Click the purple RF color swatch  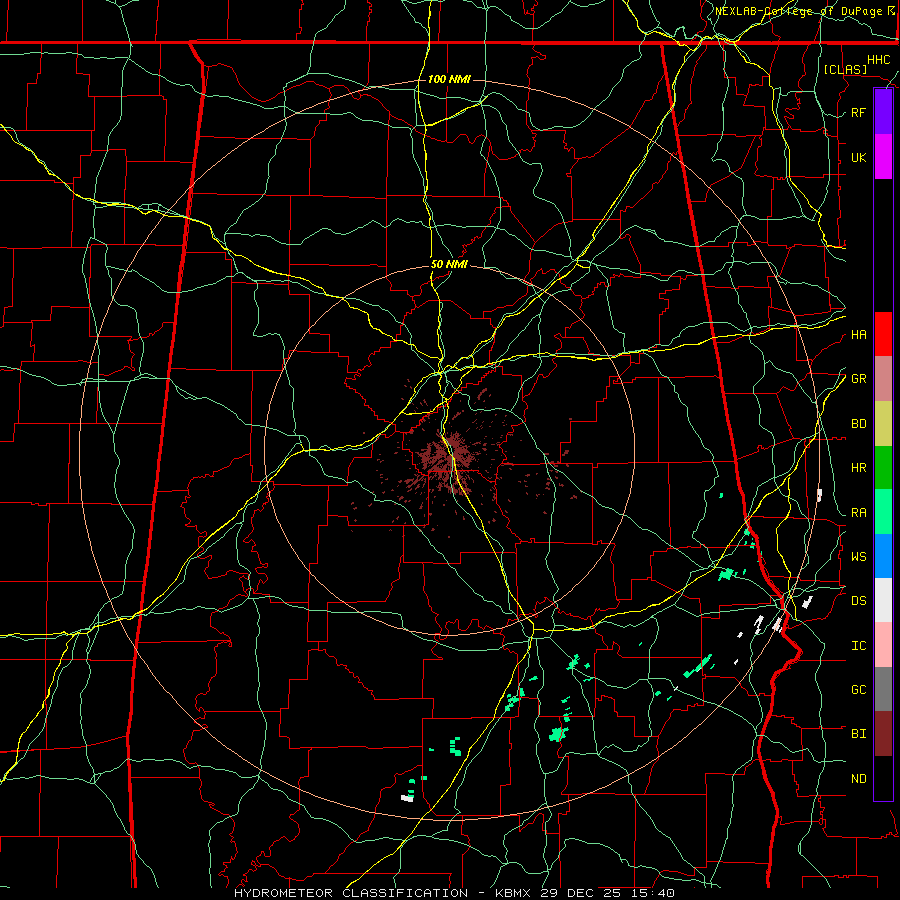pos(883,112)
